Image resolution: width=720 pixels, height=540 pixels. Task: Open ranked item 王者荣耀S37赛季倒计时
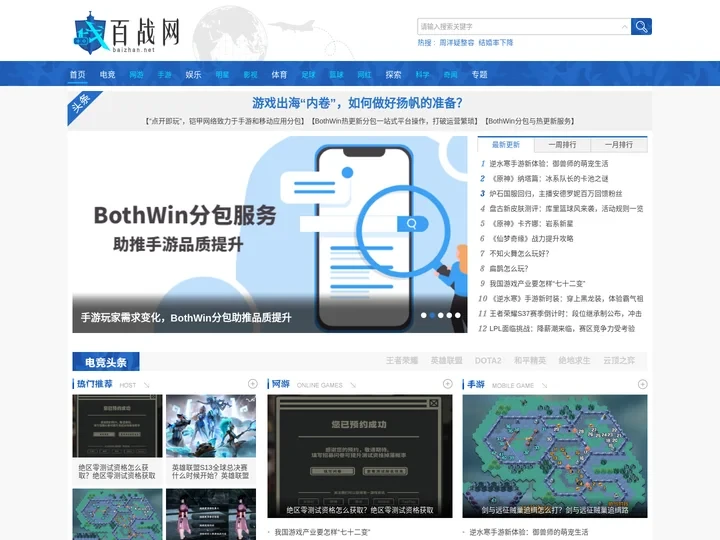pyautogui.click(x=566, y=314)
